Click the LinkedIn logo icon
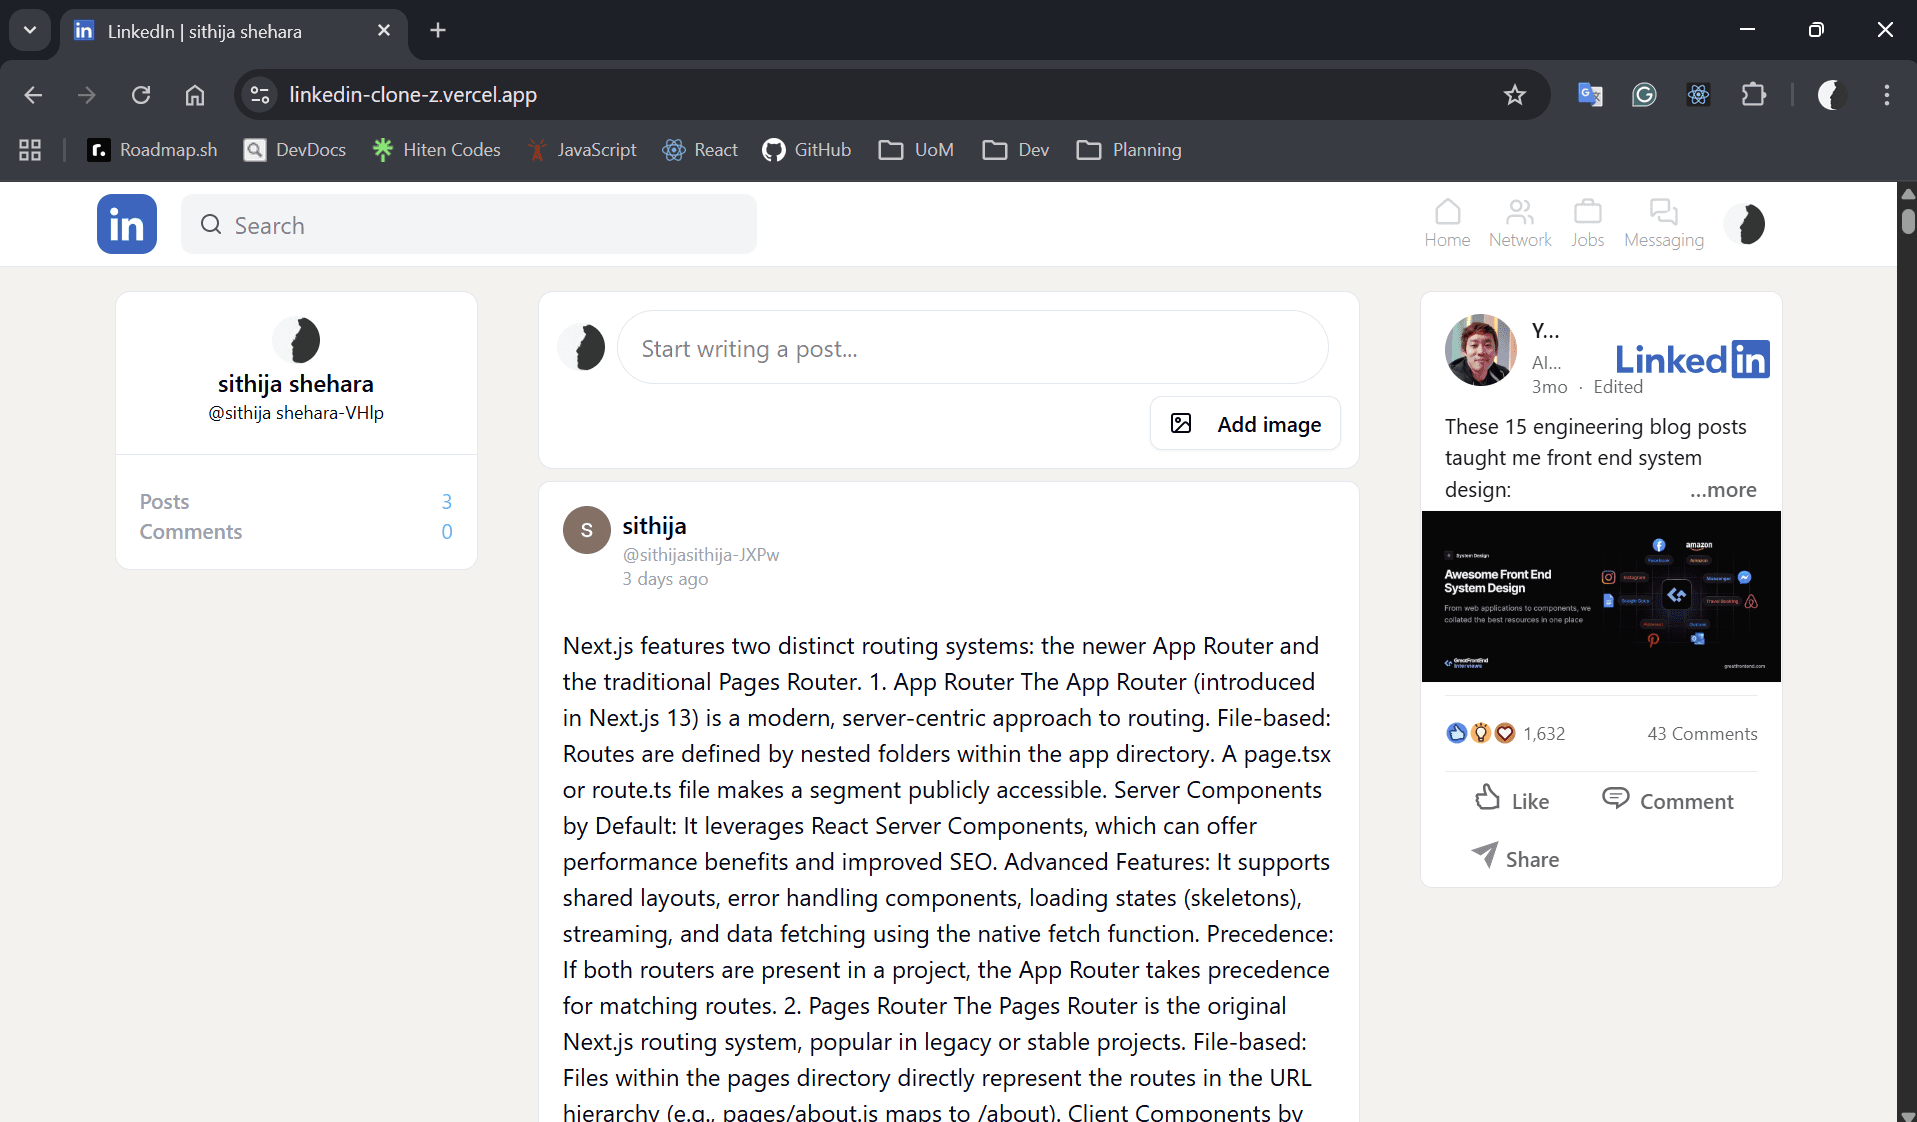1917x1122 pixels. click(x=126, y=224)
